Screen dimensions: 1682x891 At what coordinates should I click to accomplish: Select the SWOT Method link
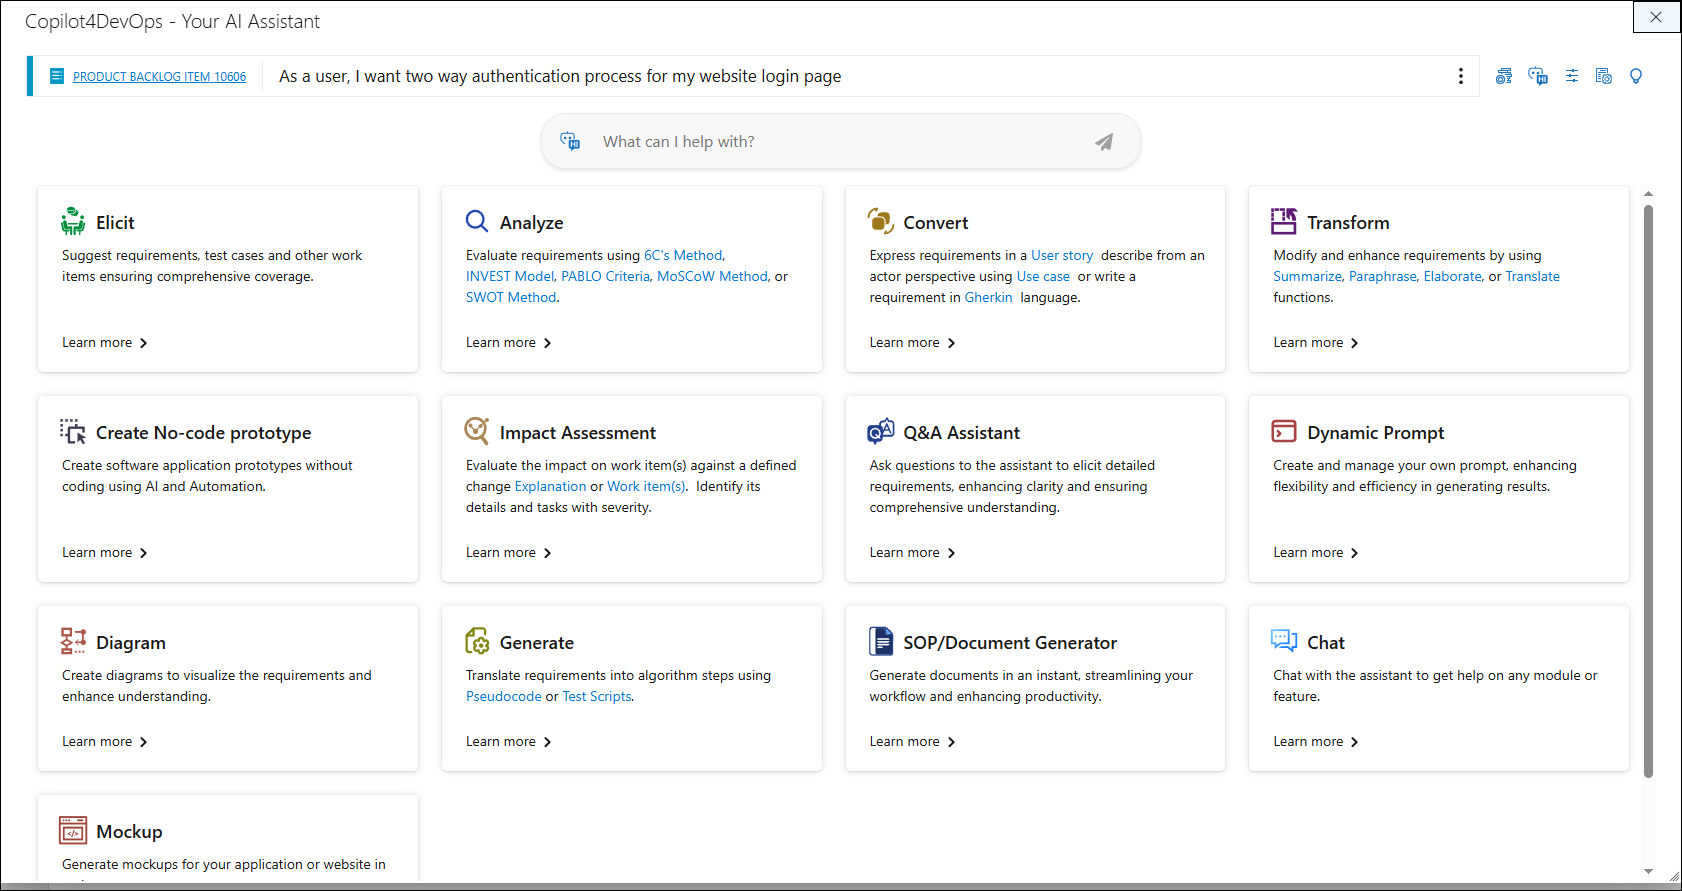click(x=511, y=298)
